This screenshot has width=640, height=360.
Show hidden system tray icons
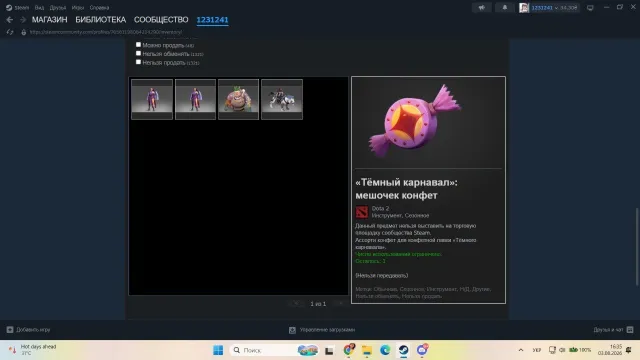point(521,350)
